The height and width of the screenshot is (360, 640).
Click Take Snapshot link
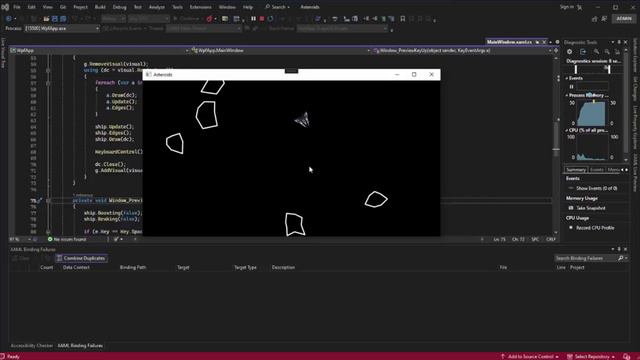[x=591, y=208]
